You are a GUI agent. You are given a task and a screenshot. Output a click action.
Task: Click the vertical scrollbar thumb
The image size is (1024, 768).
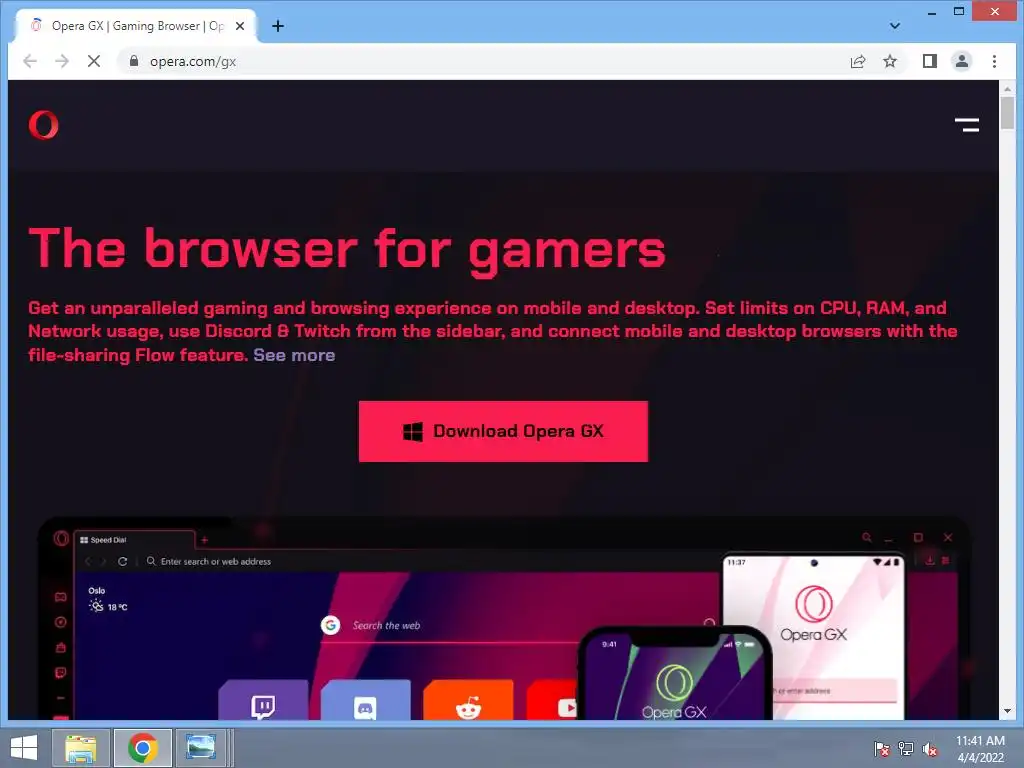coord(1007,113)
